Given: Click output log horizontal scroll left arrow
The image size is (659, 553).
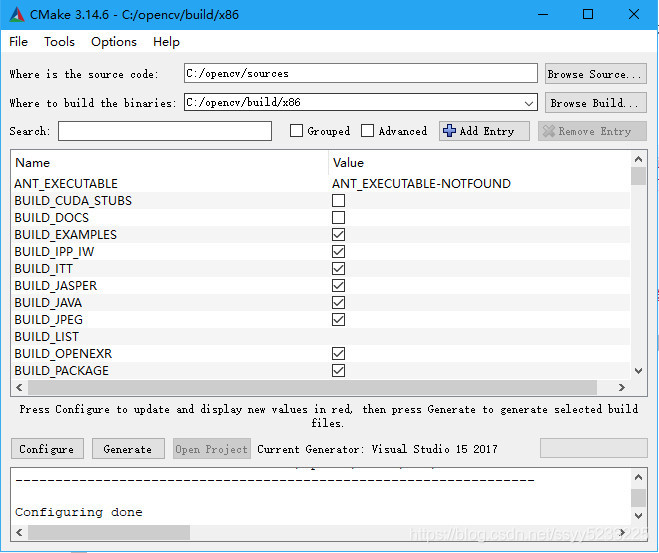Looking at the screenshot, I should click(x=19, y=532).
